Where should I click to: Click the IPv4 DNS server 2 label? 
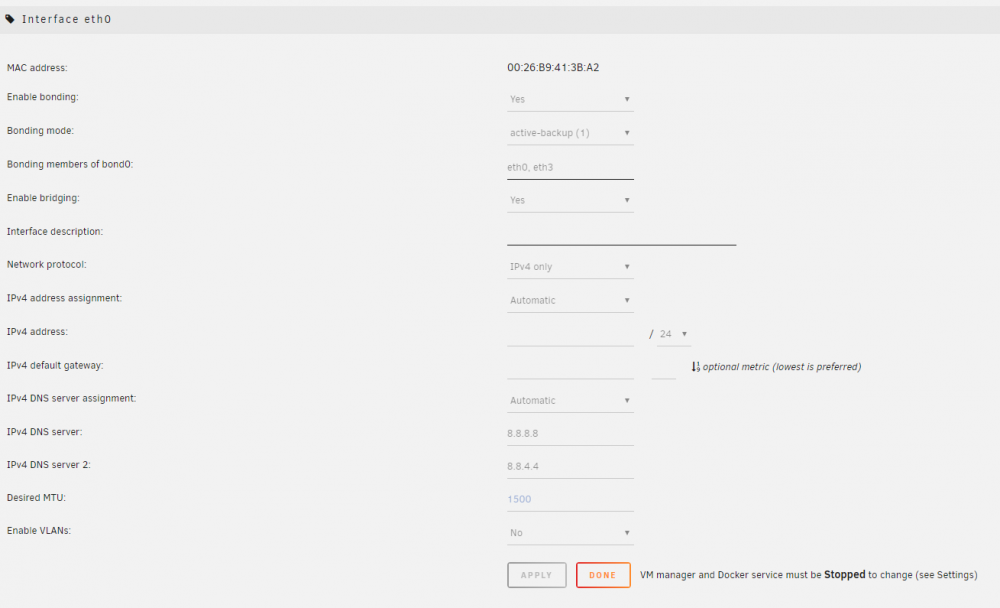[48, 465]
